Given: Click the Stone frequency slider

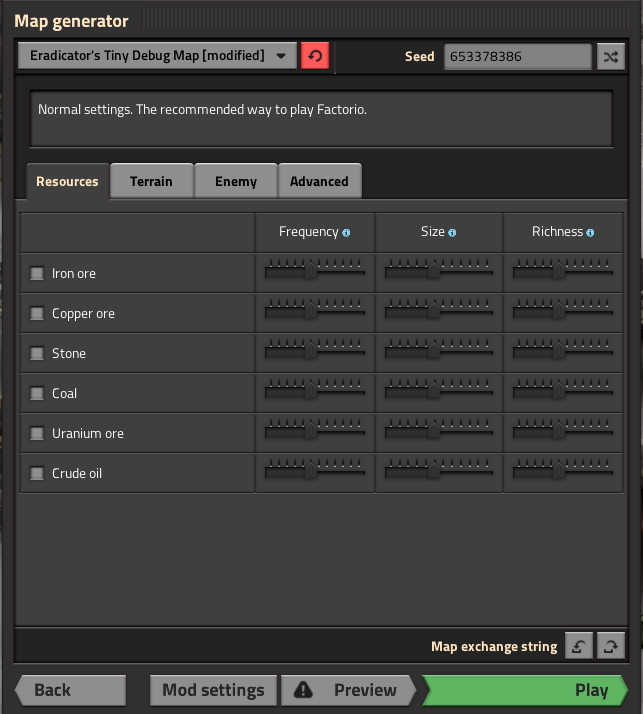Looking at the screenshot, I should tap(315, 350).
